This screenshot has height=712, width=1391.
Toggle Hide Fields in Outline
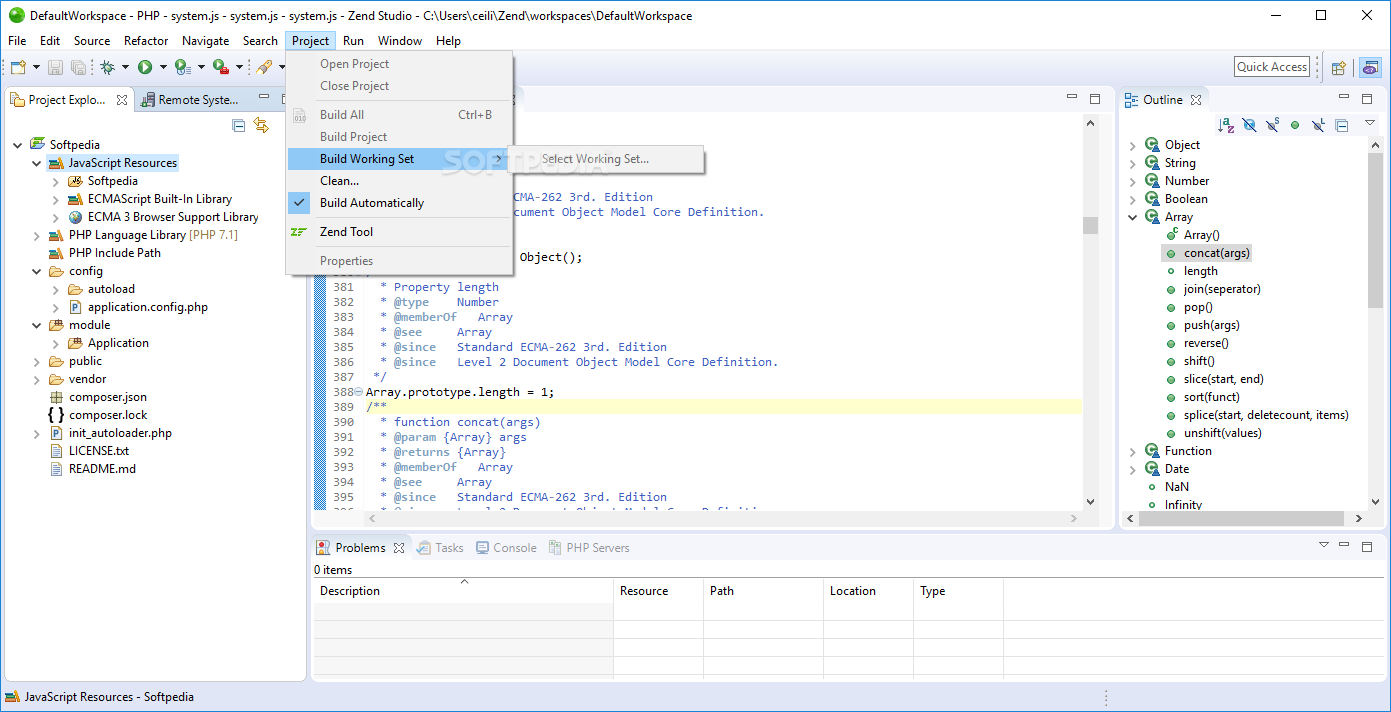click(x=1249, y=125)
